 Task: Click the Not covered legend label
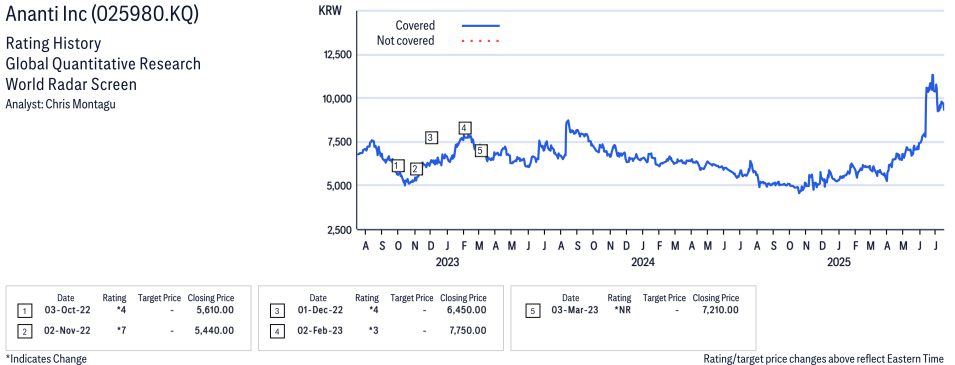406,41
